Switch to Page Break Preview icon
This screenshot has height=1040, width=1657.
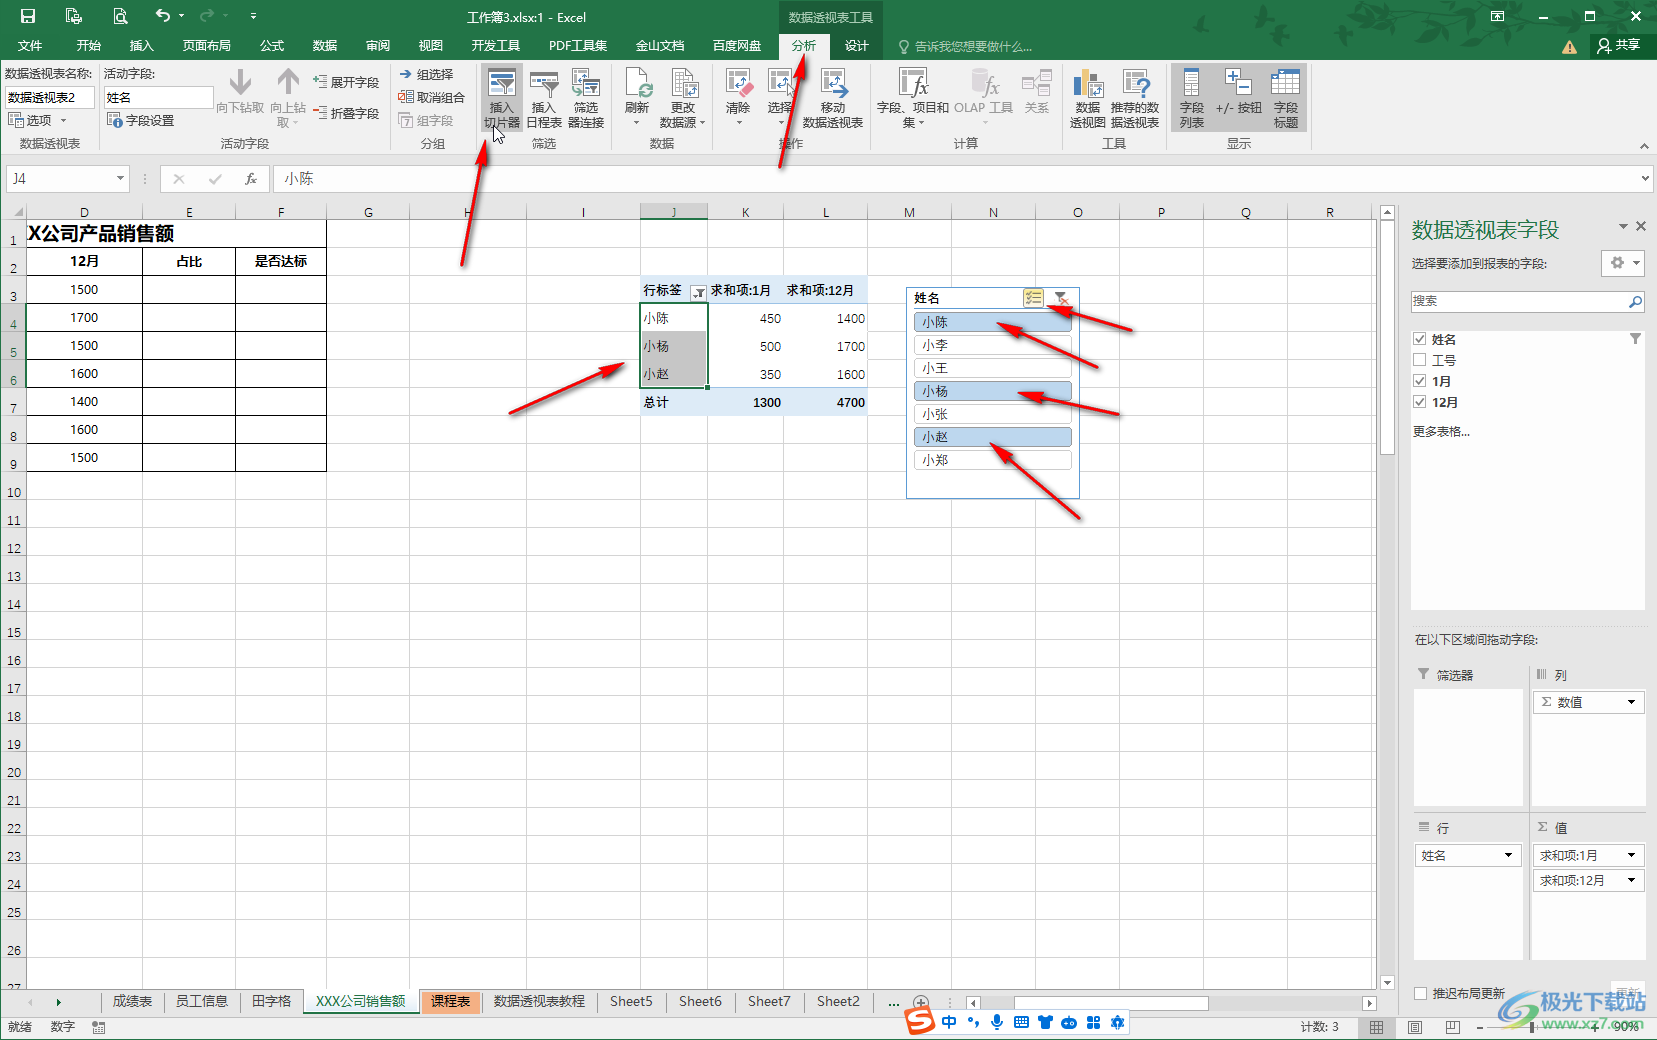[x=1452, y=1027]
